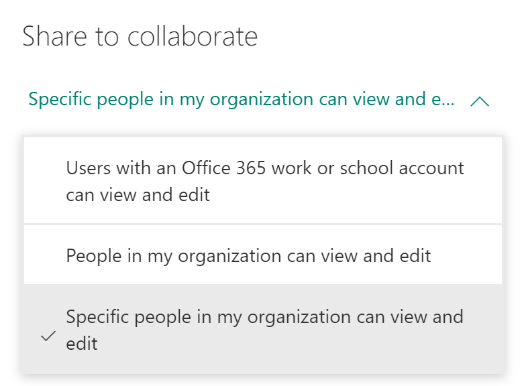Viewport: 526px width, 386px height.
Task: Click the Share to collaborate heading
Action: (140, 36)
